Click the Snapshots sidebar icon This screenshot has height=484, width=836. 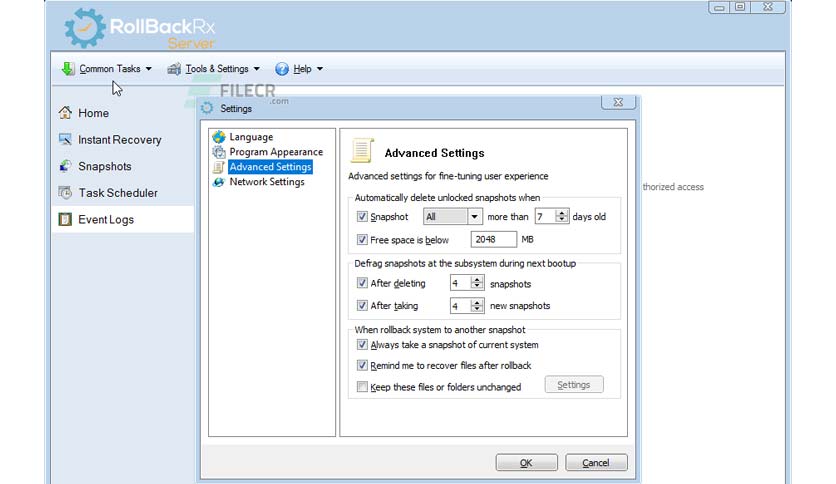(x=65, y=166)
